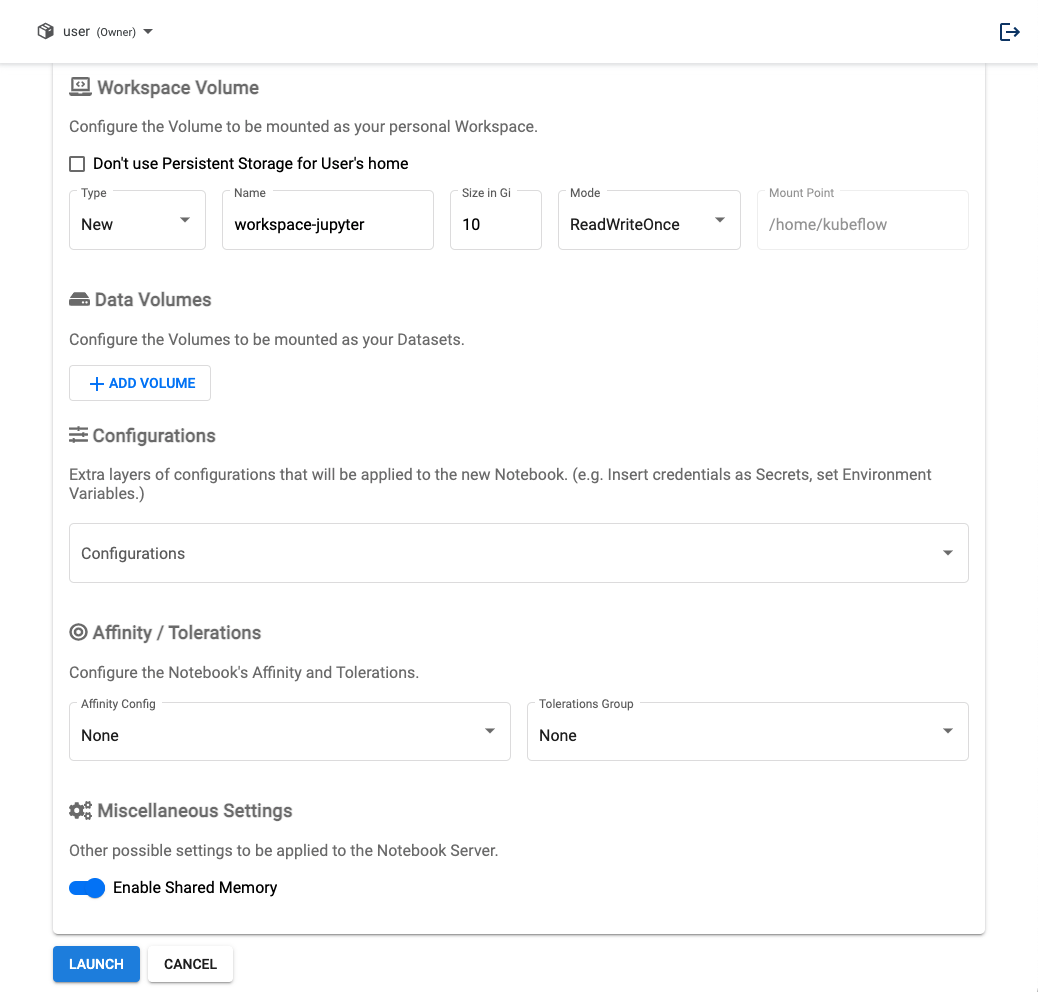The width and height of the screenshot is (1038, 992).
Task: Click the ADD VOLUME button
Action: pyautogui.click(x=140, y=383)
